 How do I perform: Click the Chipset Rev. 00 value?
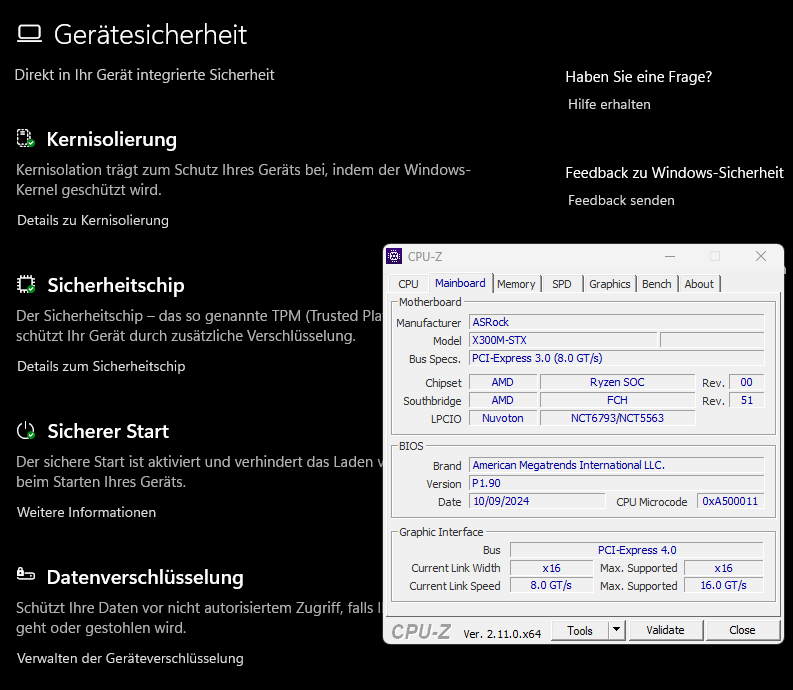click(746, 382)
